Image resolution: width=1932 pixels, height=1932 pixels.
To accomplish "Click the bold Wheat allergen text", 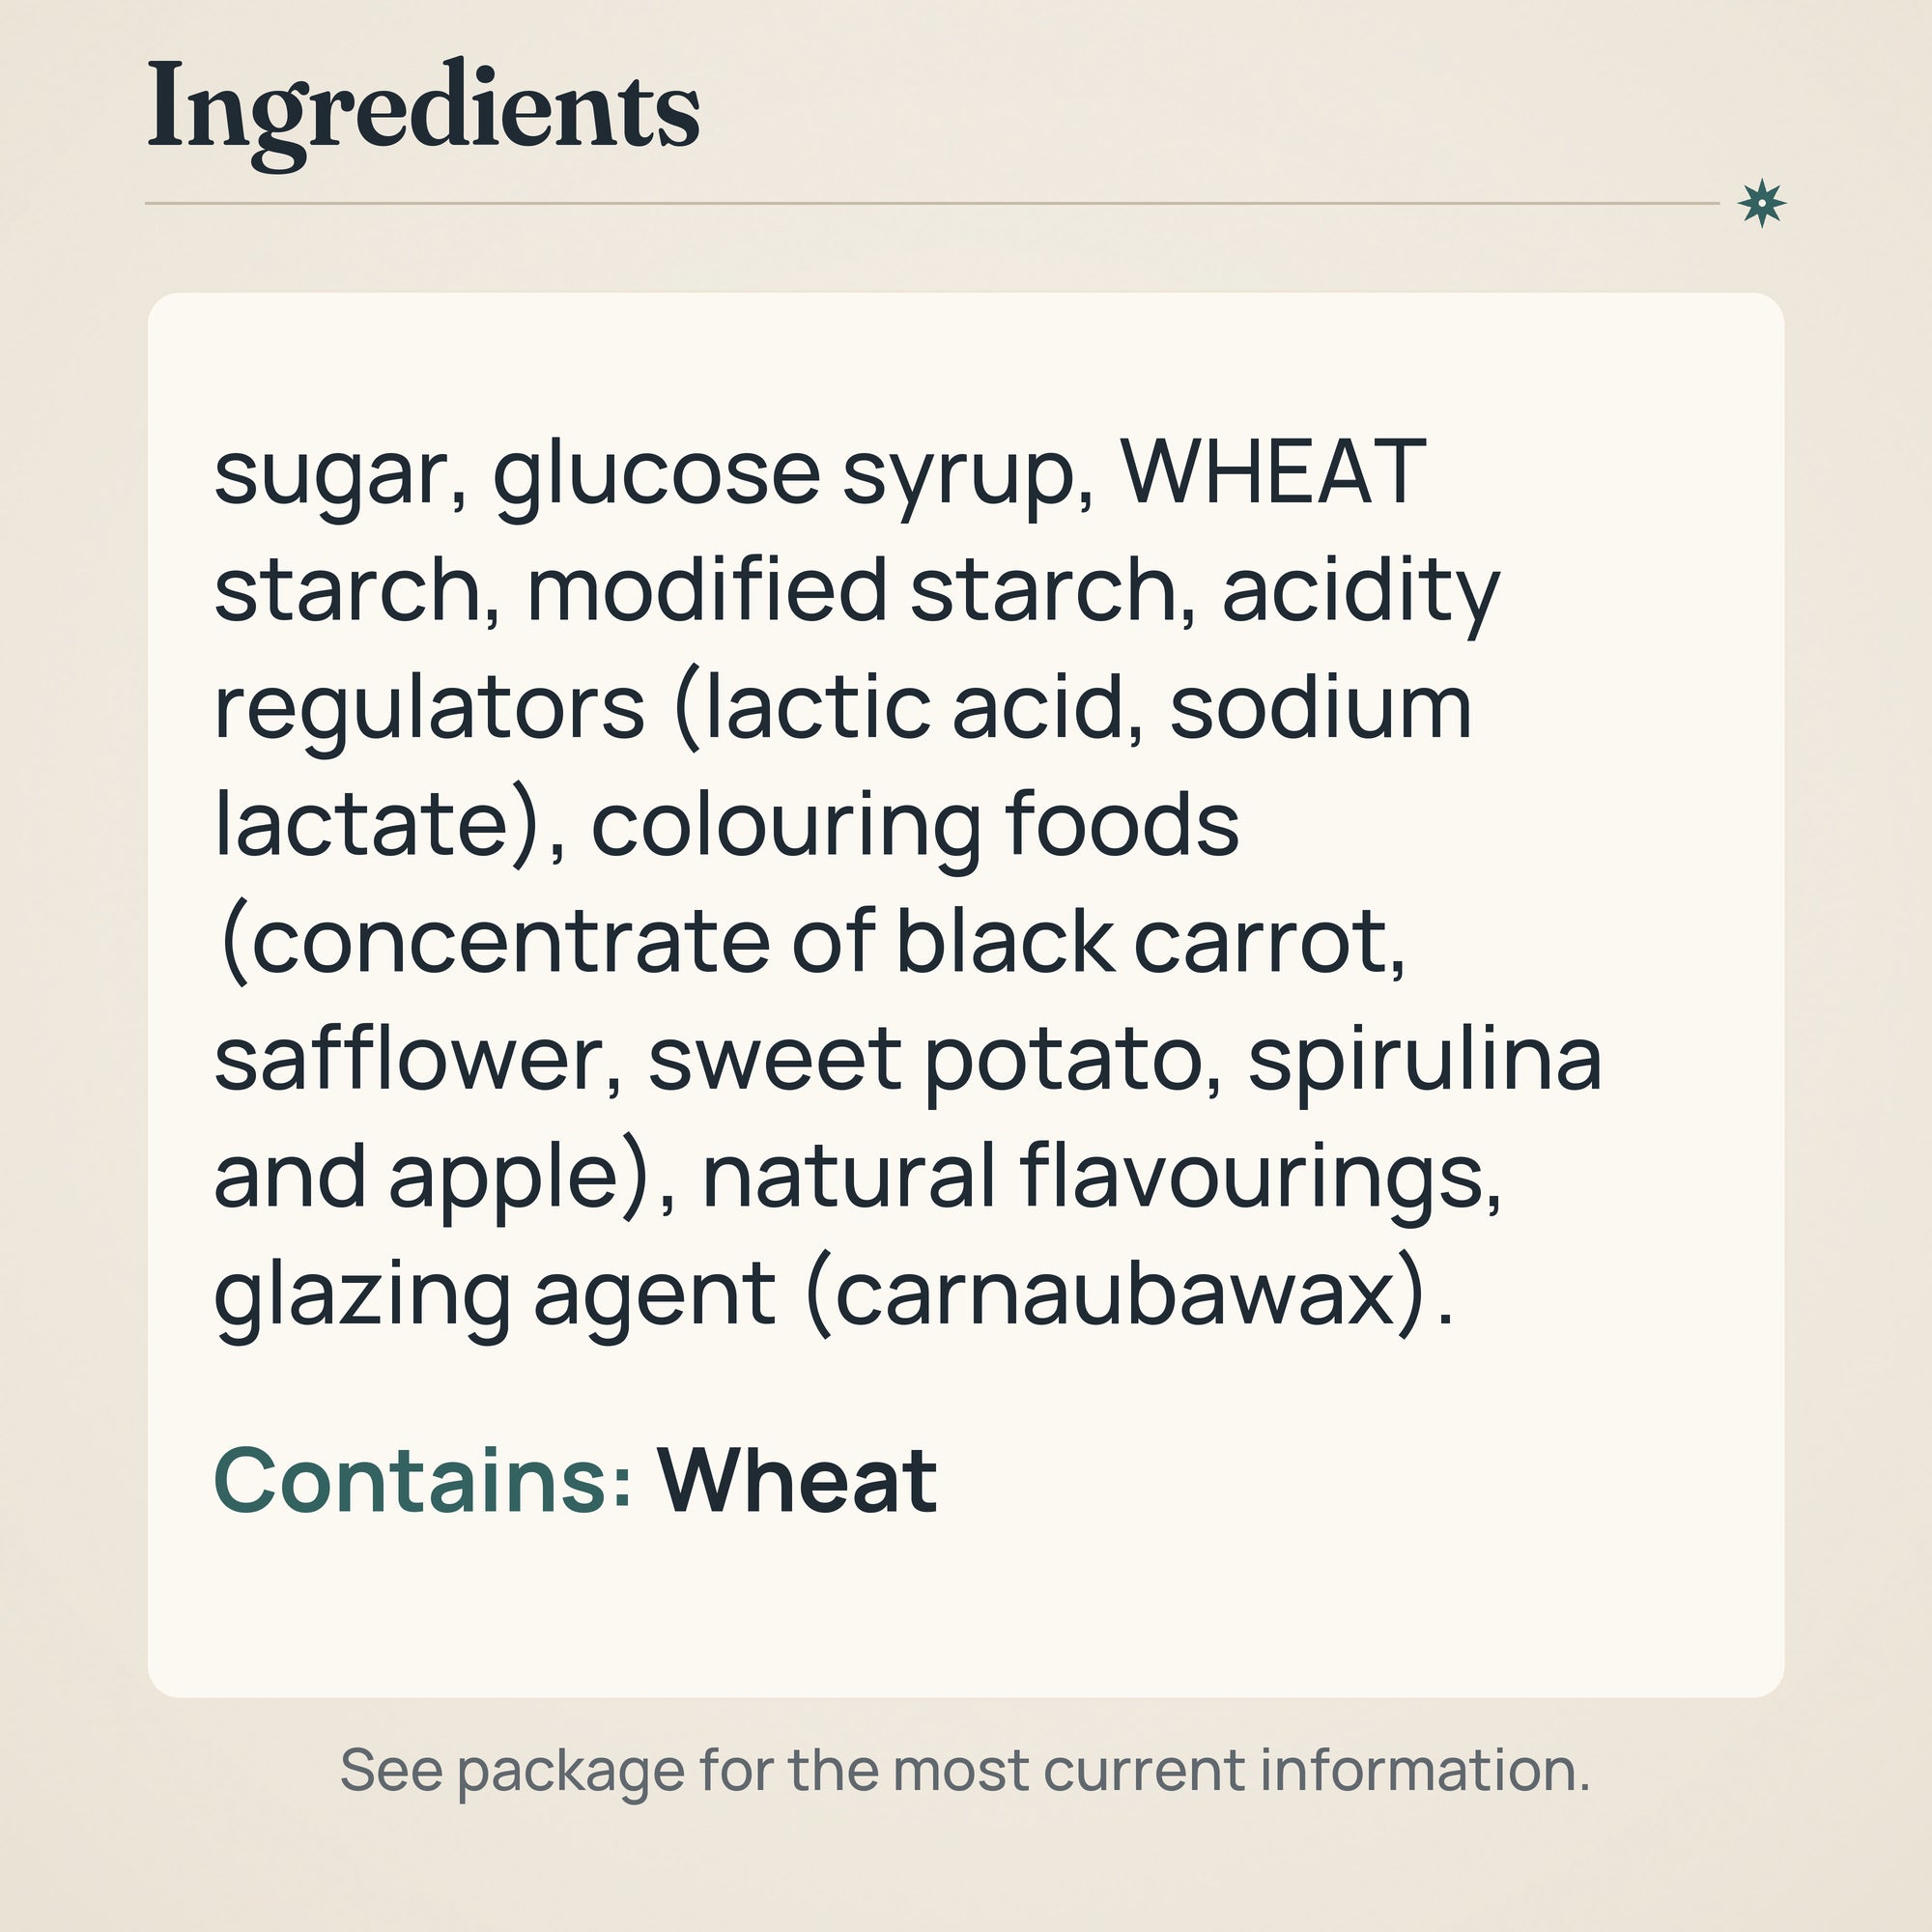I will pyautogui.click(x=797, y=1481).
